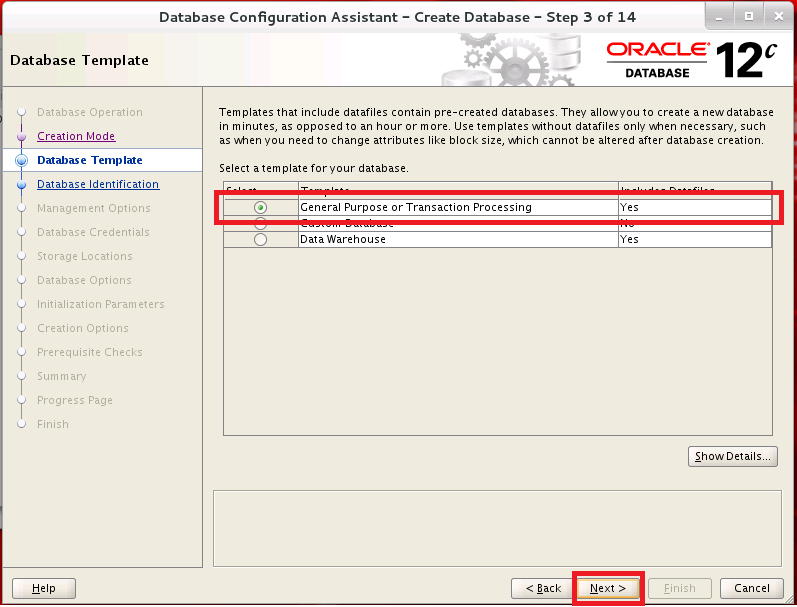Click the Database Template step in sidebar

90,160
